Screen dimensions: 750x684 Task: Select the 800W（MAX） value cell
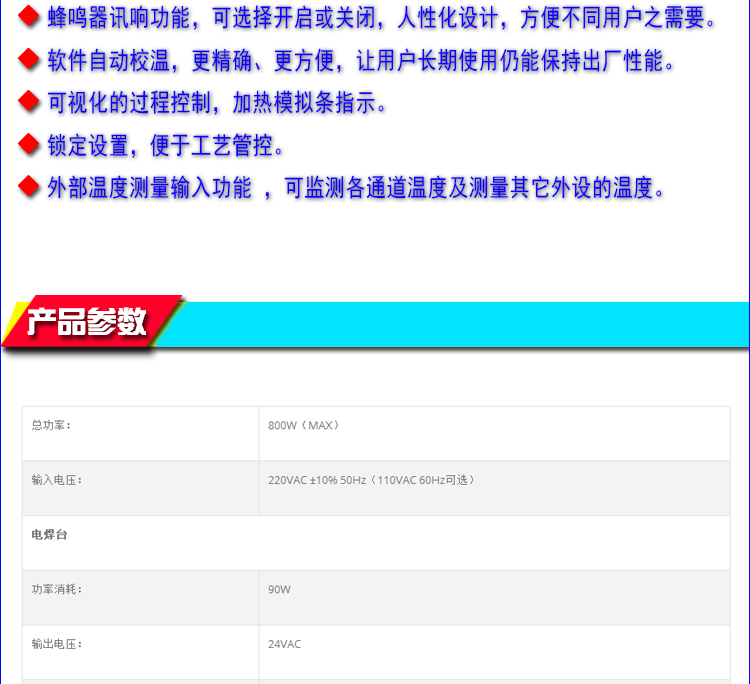(304, 425)
